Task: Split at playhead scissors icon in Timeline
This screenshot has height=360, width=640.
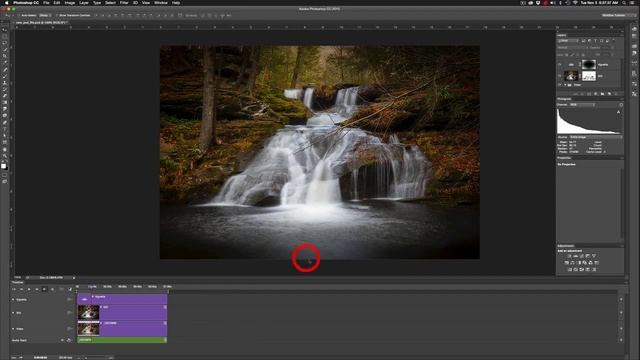Action: [x=62, y=289]
